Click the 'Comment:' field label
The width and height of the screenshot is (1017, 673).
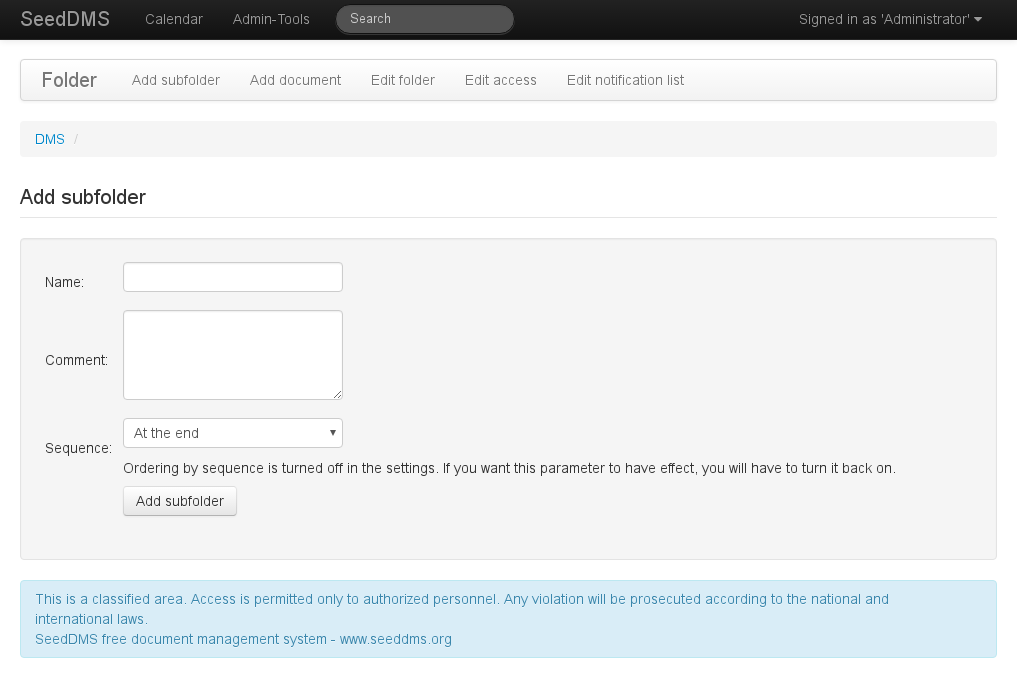76,360
